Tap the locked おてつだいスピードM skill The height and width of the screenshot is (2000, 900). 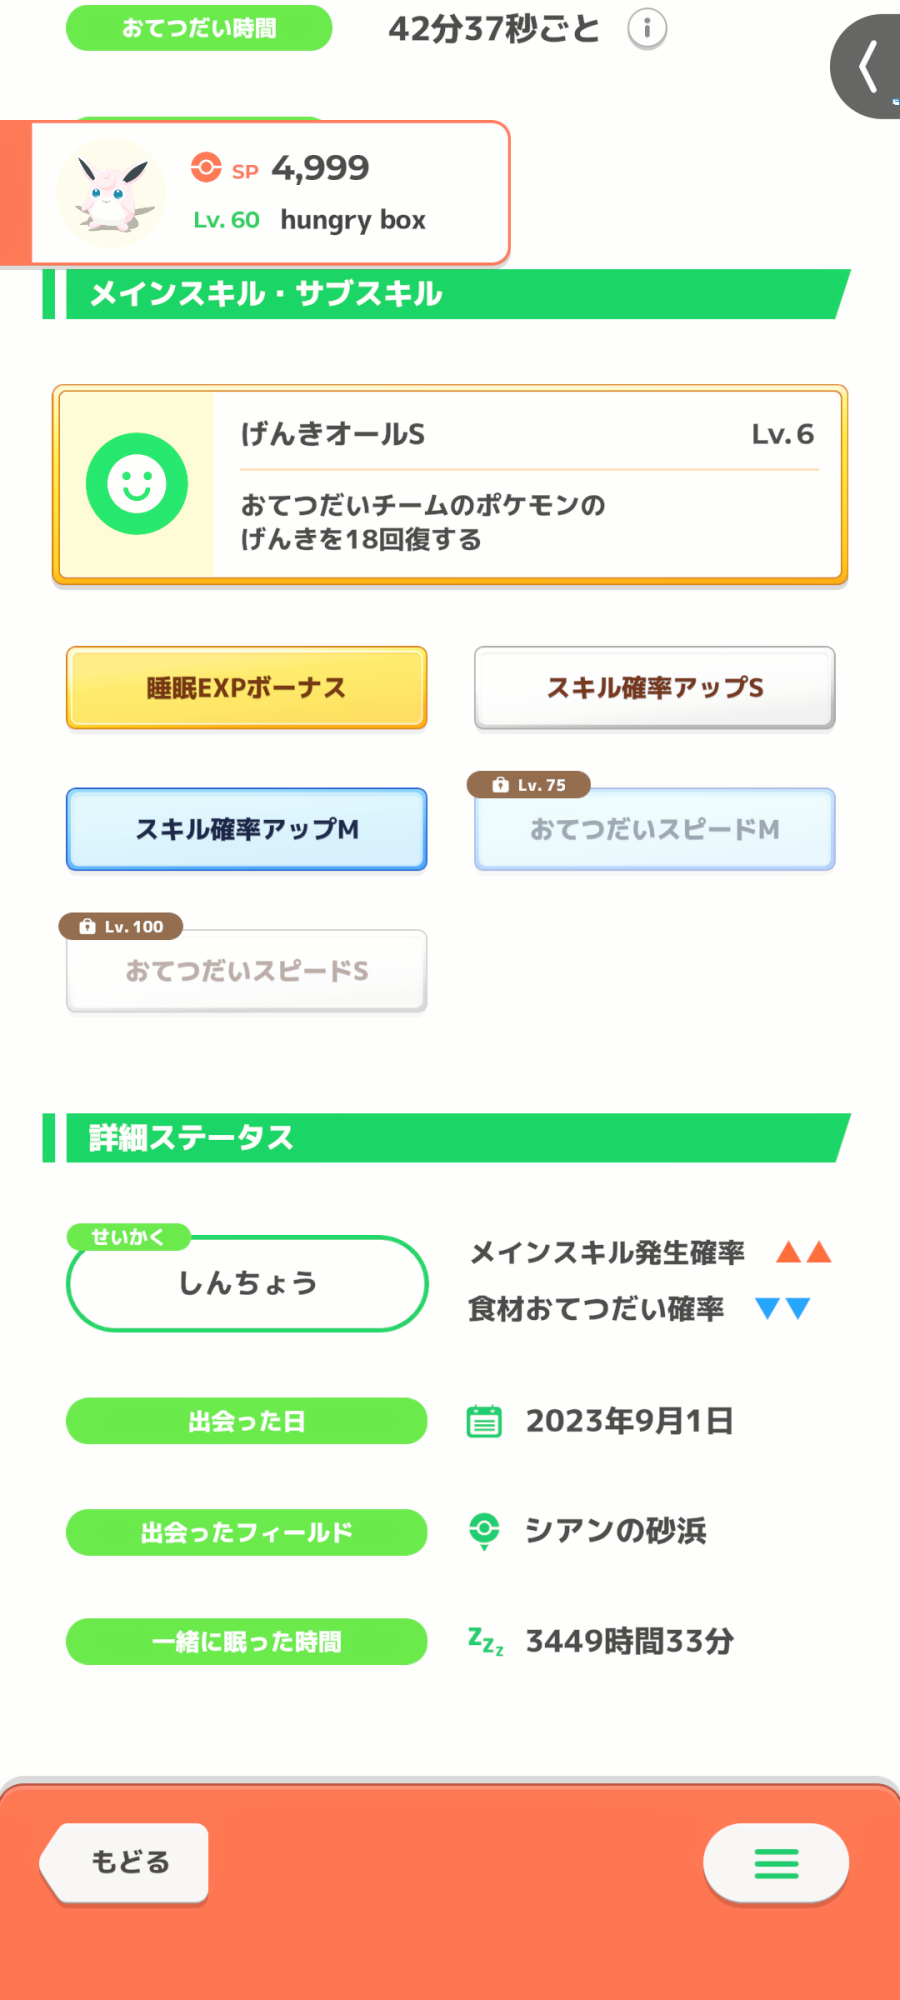pyautogui.click(x=655, y=829)
